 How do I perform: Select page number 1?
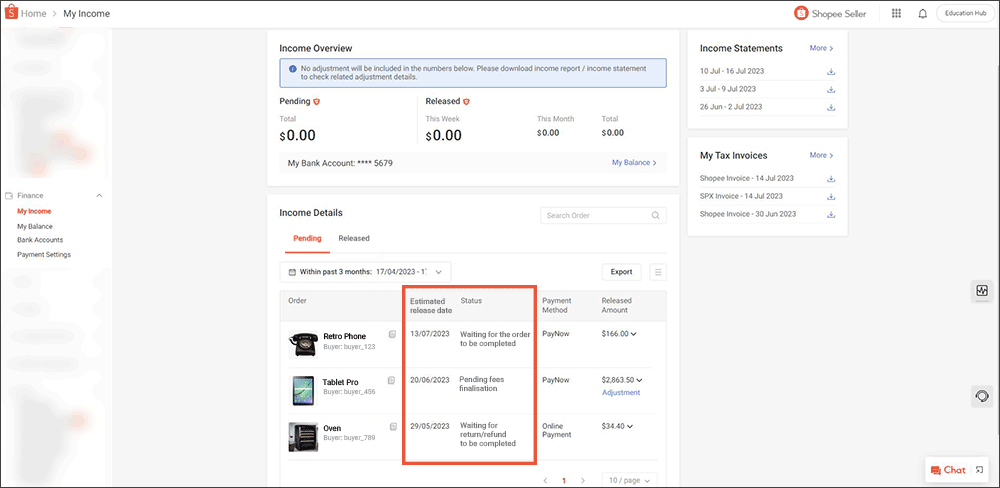(564, 480)
